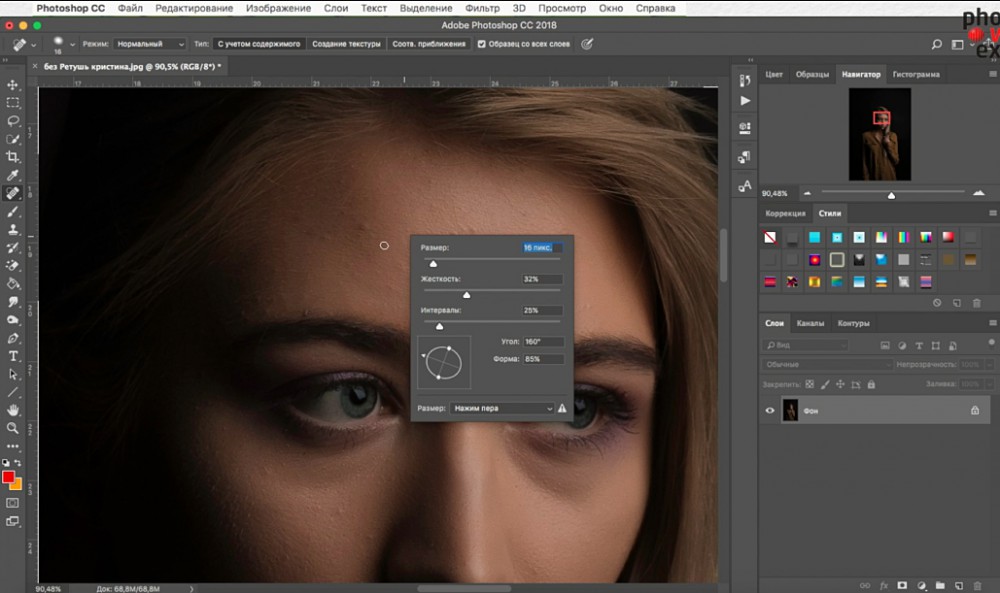1000x593 pixels.
Task: Open the brush preset picker arrow
Action: point(72,45)
